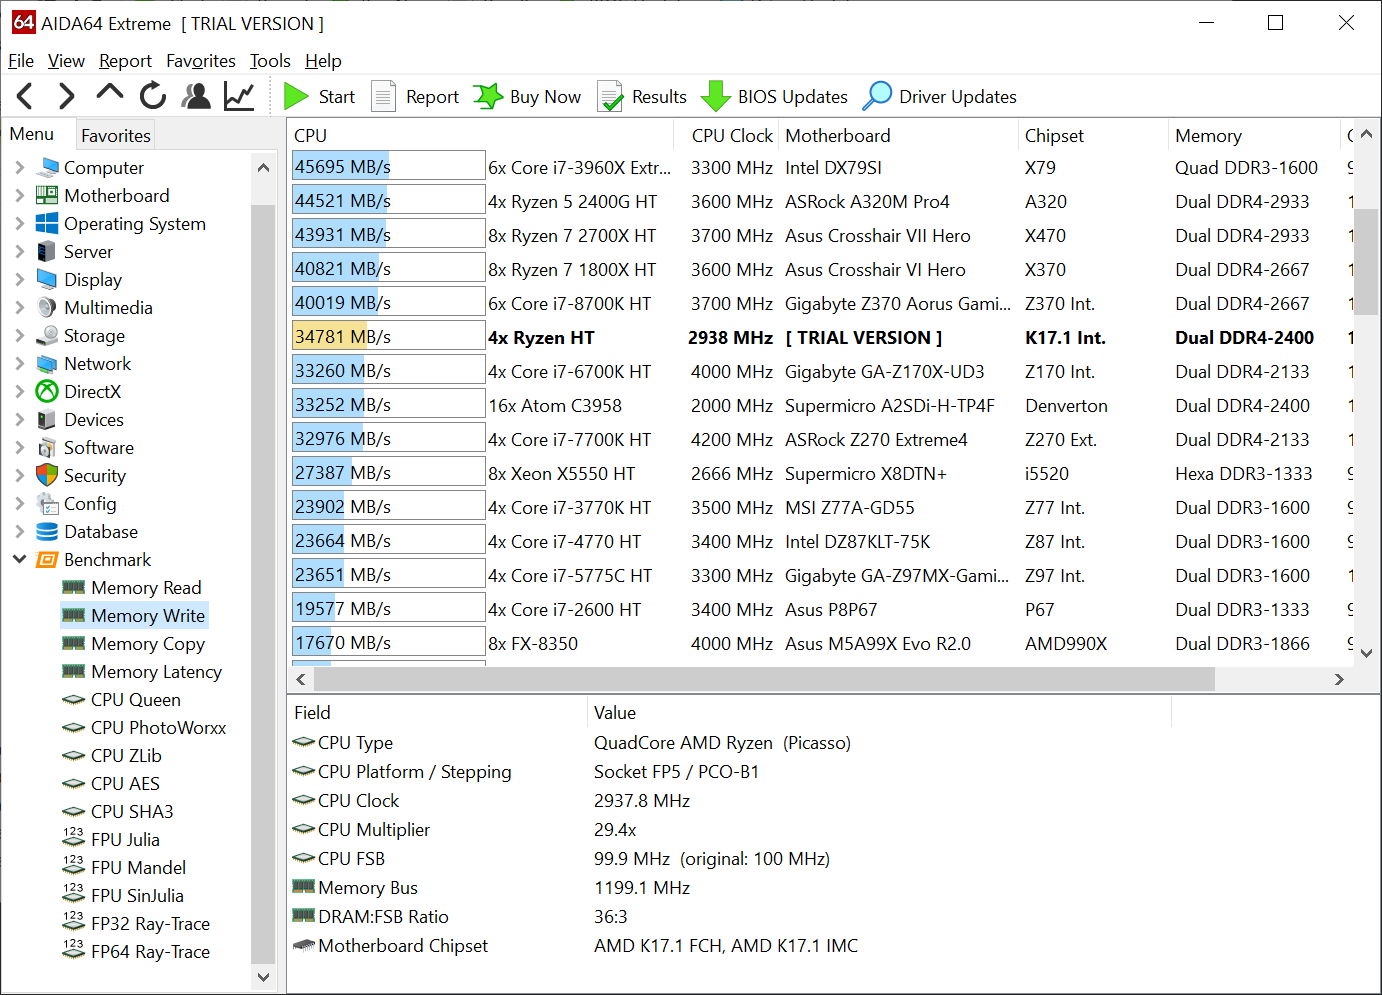Image resolution: width=1382 pixels, height=995 pixels.
Task: Expand the Operating System tree node
Action: pos(19,224)
